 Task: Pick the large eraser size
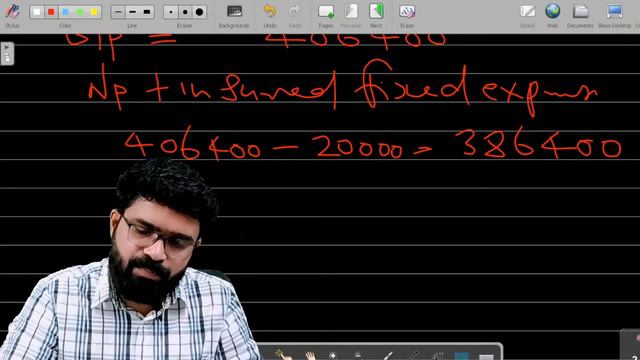coord(199,12)
